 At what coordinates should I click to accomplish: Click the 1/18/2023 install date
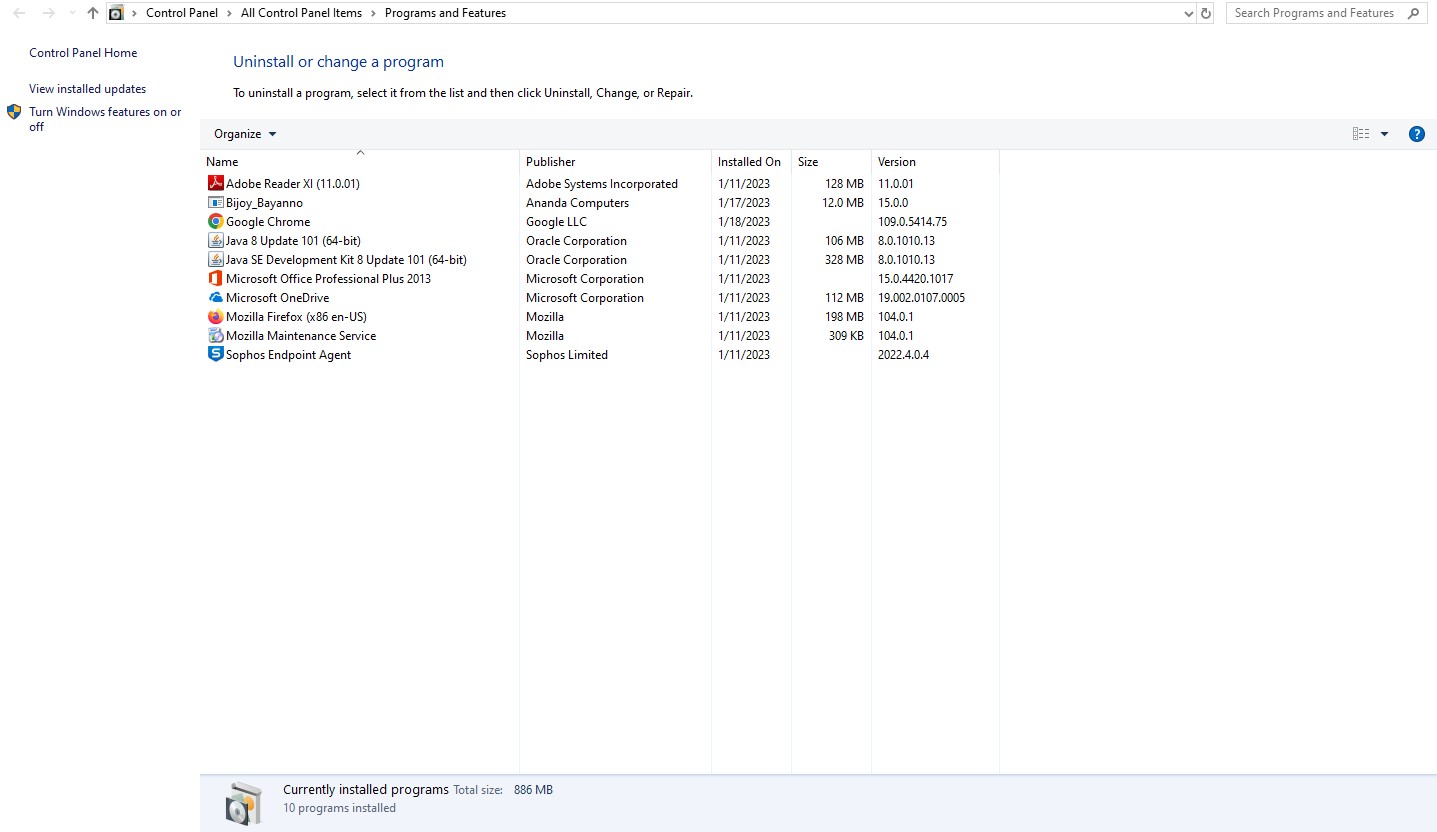(x=744, y=221)
